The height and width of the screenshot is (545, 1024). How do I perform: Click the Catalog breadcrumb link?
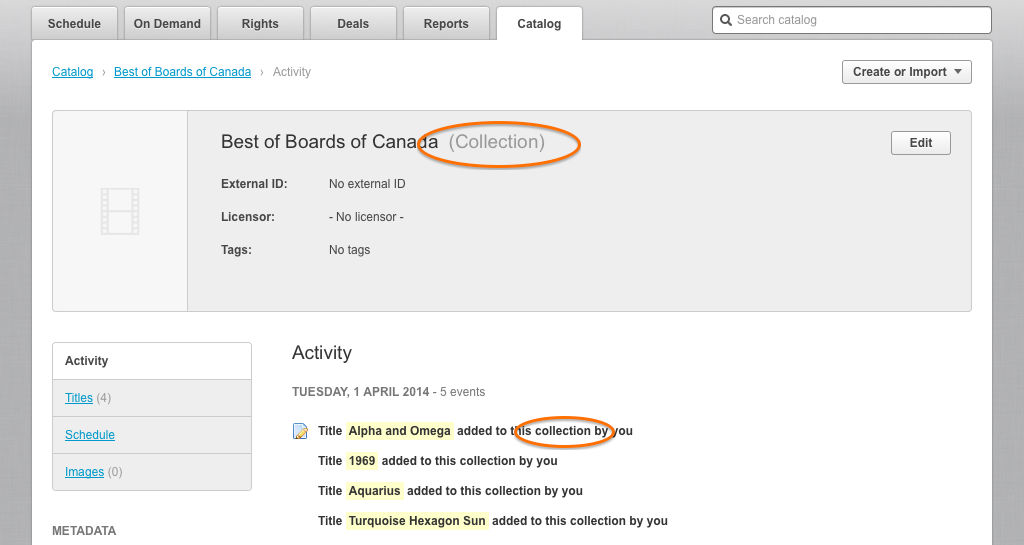coord(73,72)
